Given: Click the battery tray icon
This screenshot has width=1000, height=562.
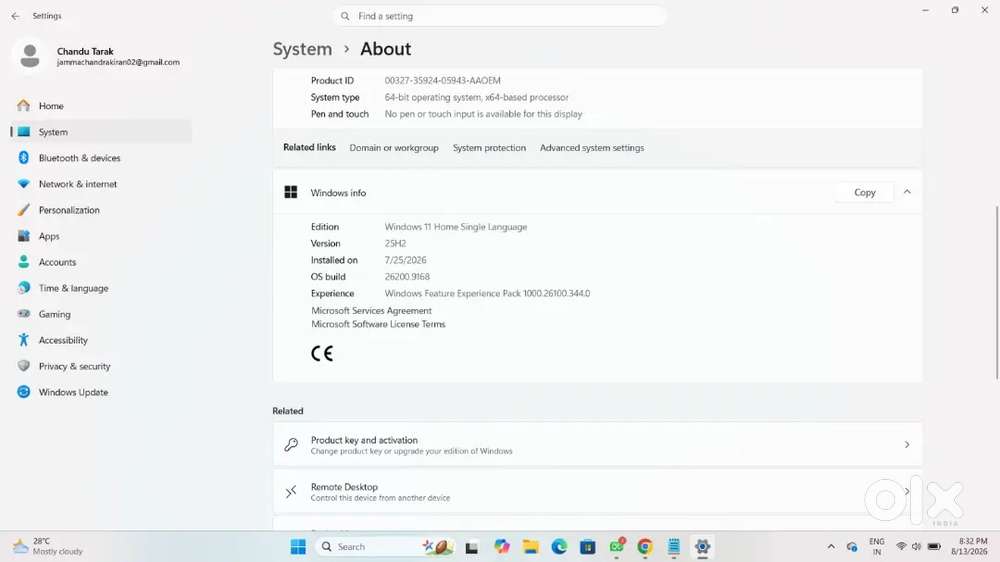Looking at the screenshot, I should tap(934, 547).
